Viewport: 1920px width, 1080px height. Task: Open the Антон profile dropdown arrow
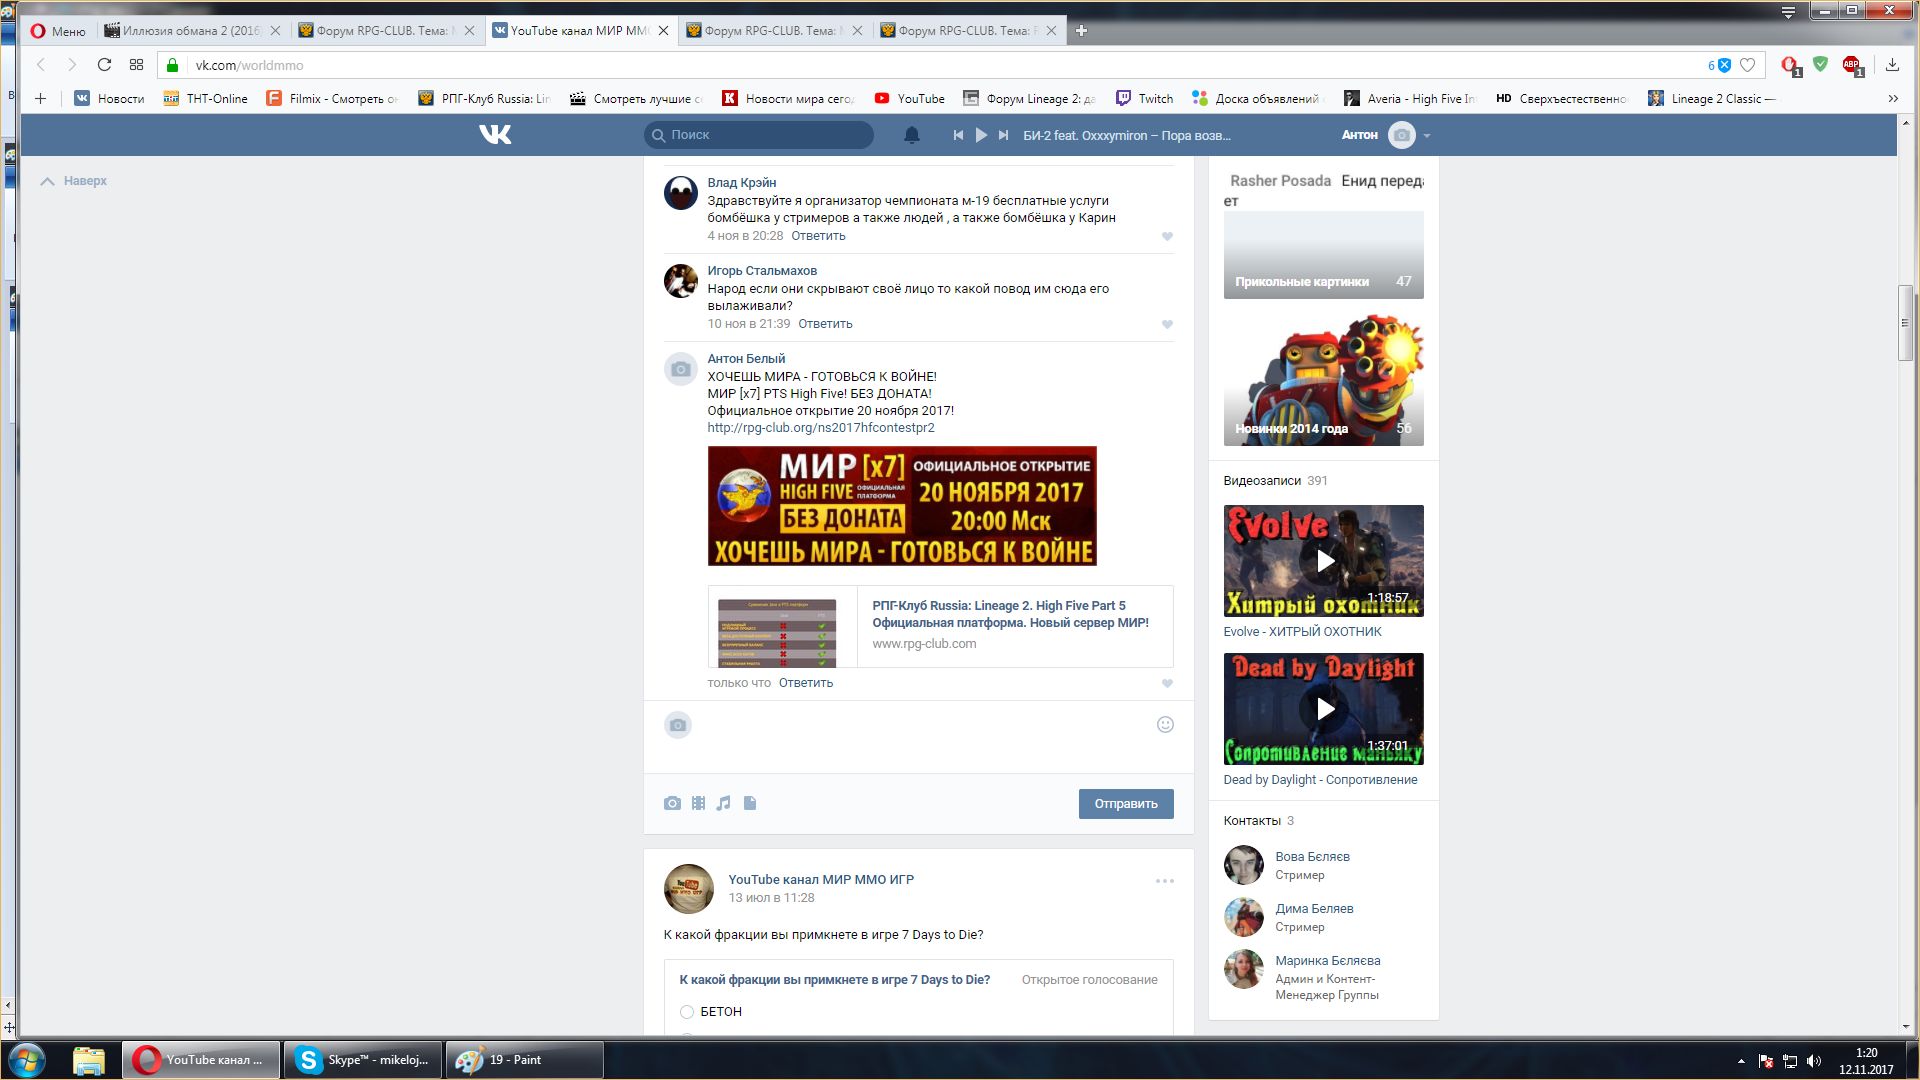[1427, 136]
